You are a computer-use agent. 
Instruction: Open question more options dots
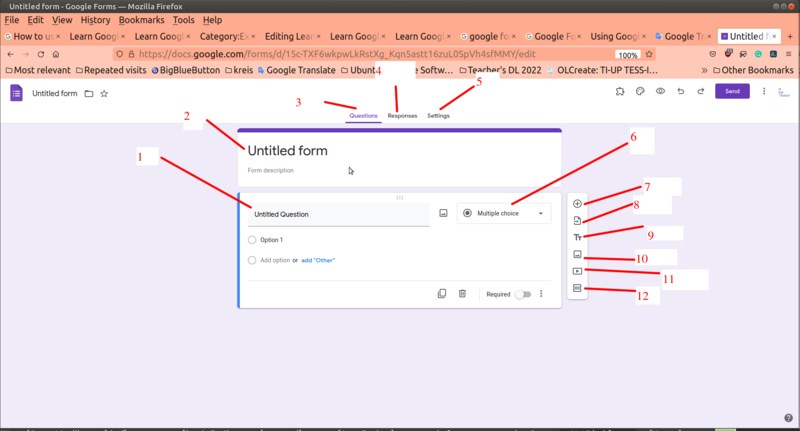pos(541,294)
